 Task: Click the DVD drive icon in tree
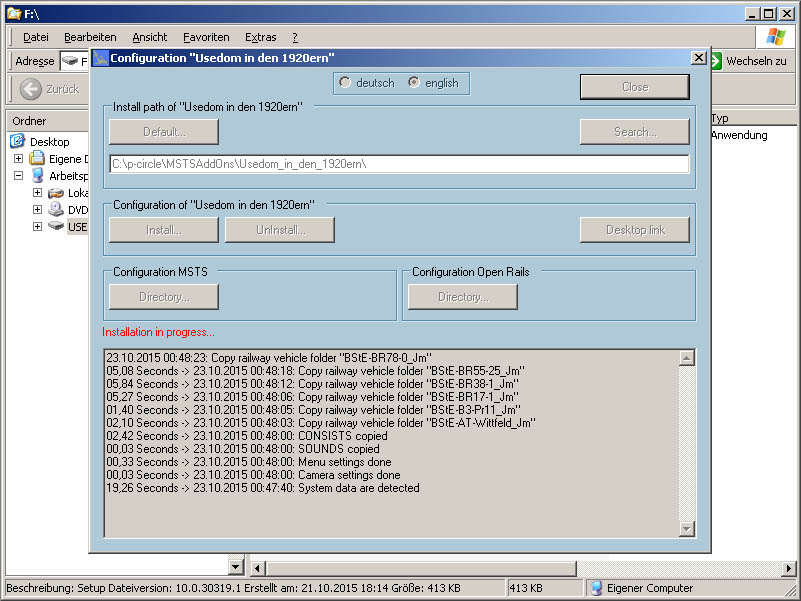[56, 210]
